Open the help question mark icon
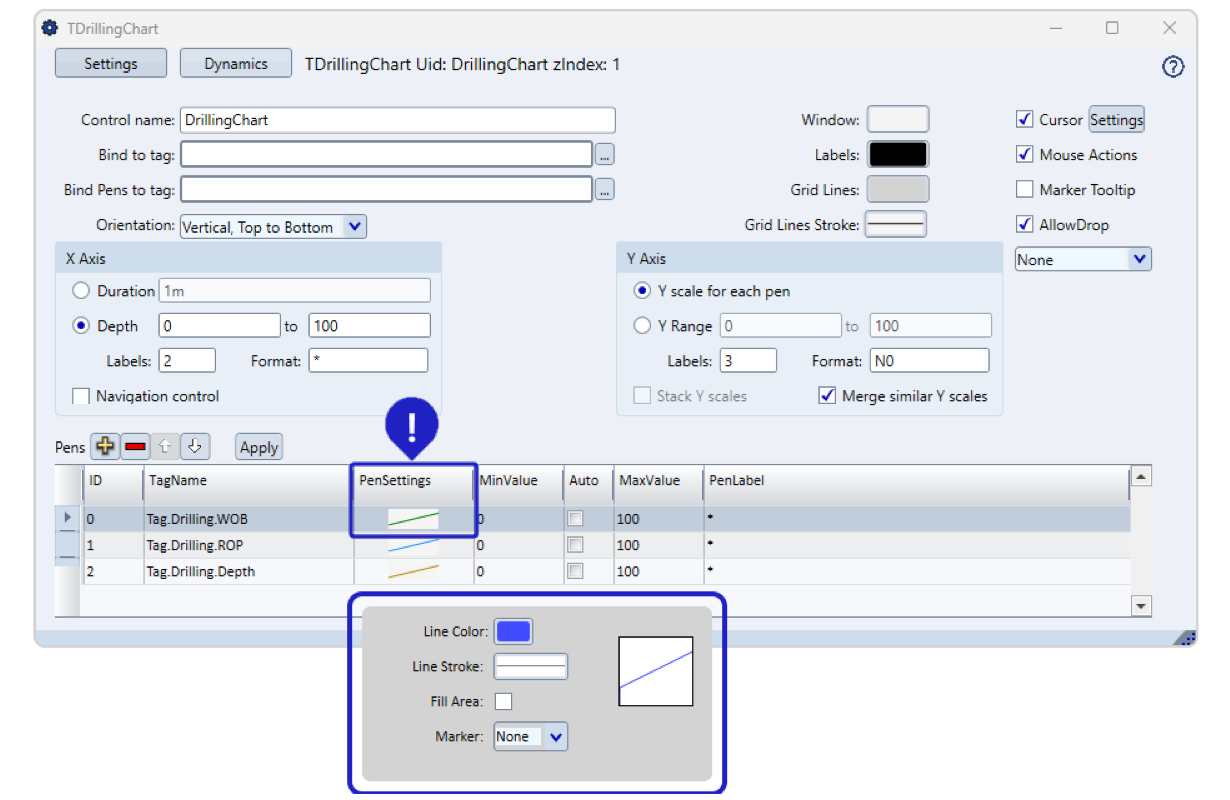1230x800 pixels. point(1173,67)
